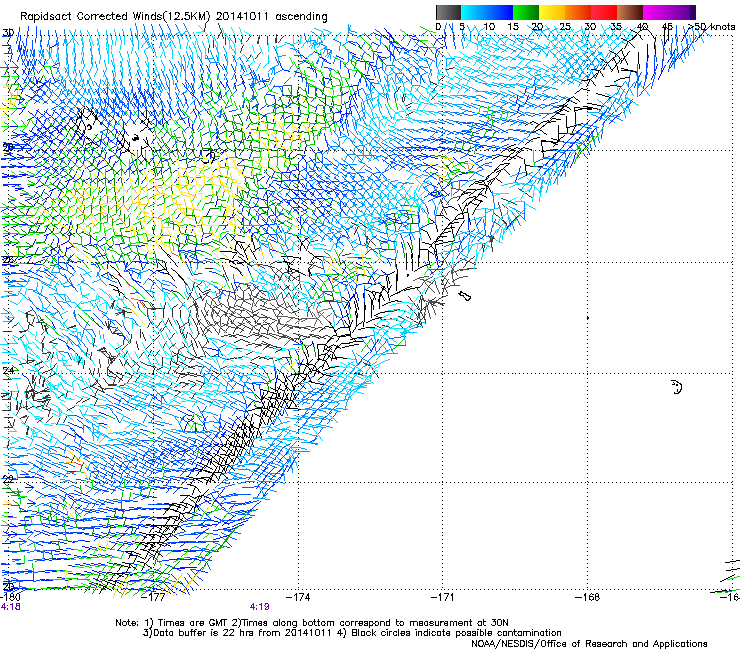
Task: Select the brown 35-40 knots color segment
Action: pos(630,12)
